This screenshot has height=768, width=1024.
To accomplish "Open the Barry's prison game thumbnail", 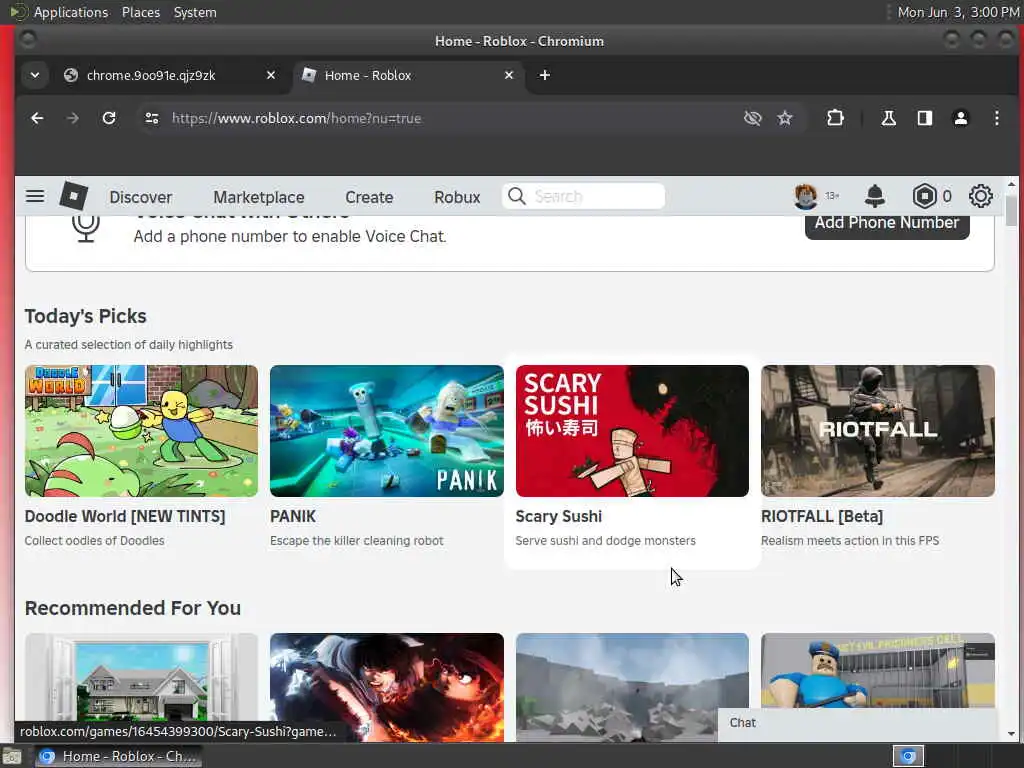I will 878,671.
